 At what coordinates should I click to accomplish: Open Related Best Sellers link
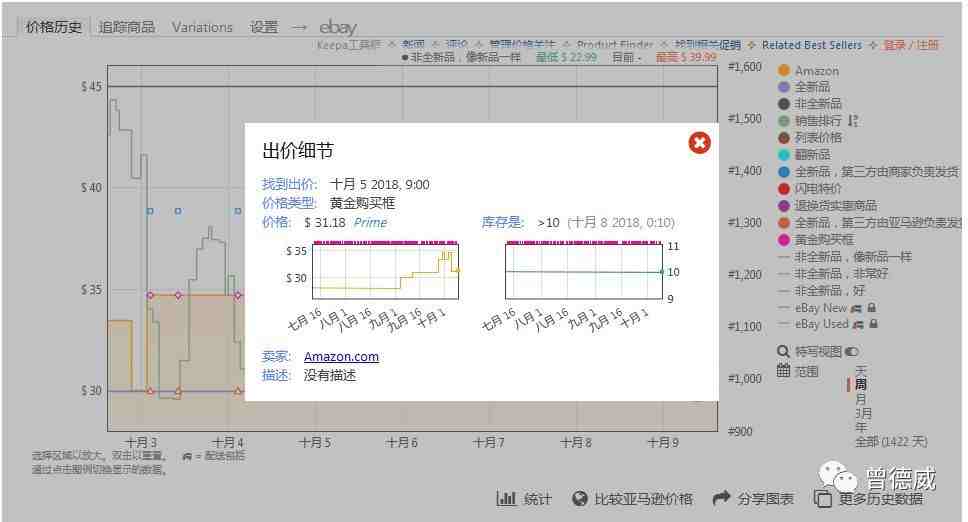812,45
